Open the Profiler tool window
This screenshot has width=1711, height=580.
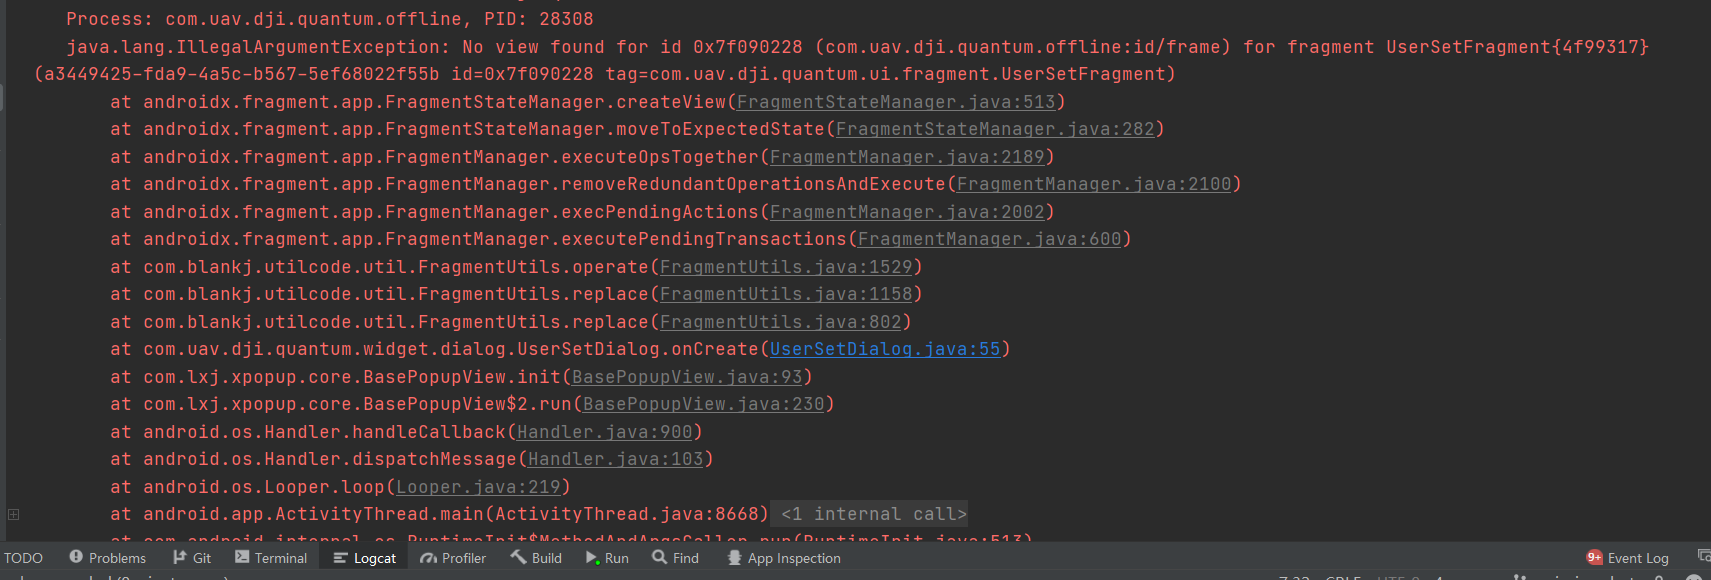point(453,558)
